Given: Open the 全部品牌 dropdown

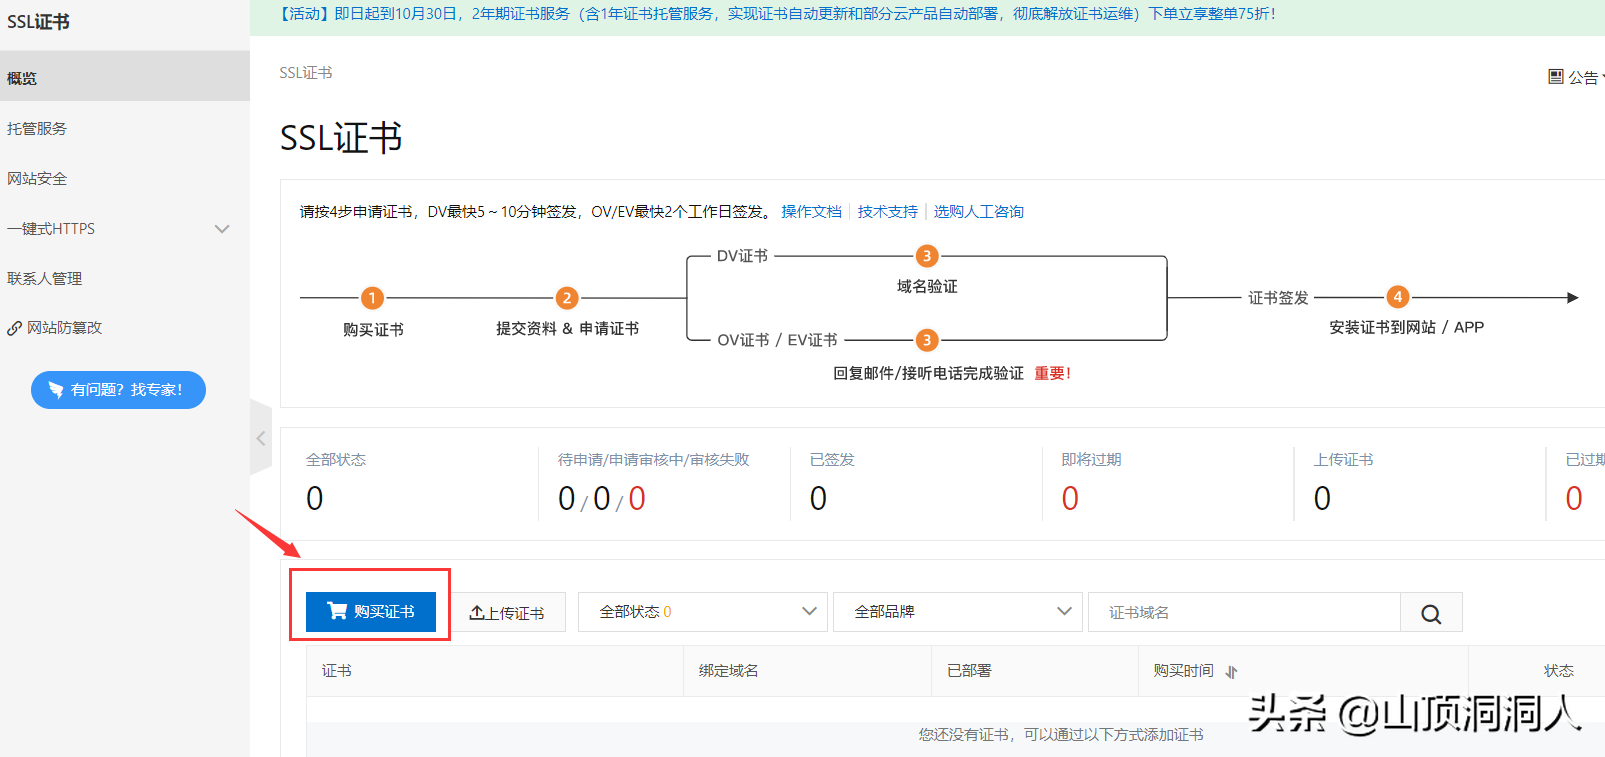Looking at the screenshot, I should pyautogui.click(x=958, y=612).
